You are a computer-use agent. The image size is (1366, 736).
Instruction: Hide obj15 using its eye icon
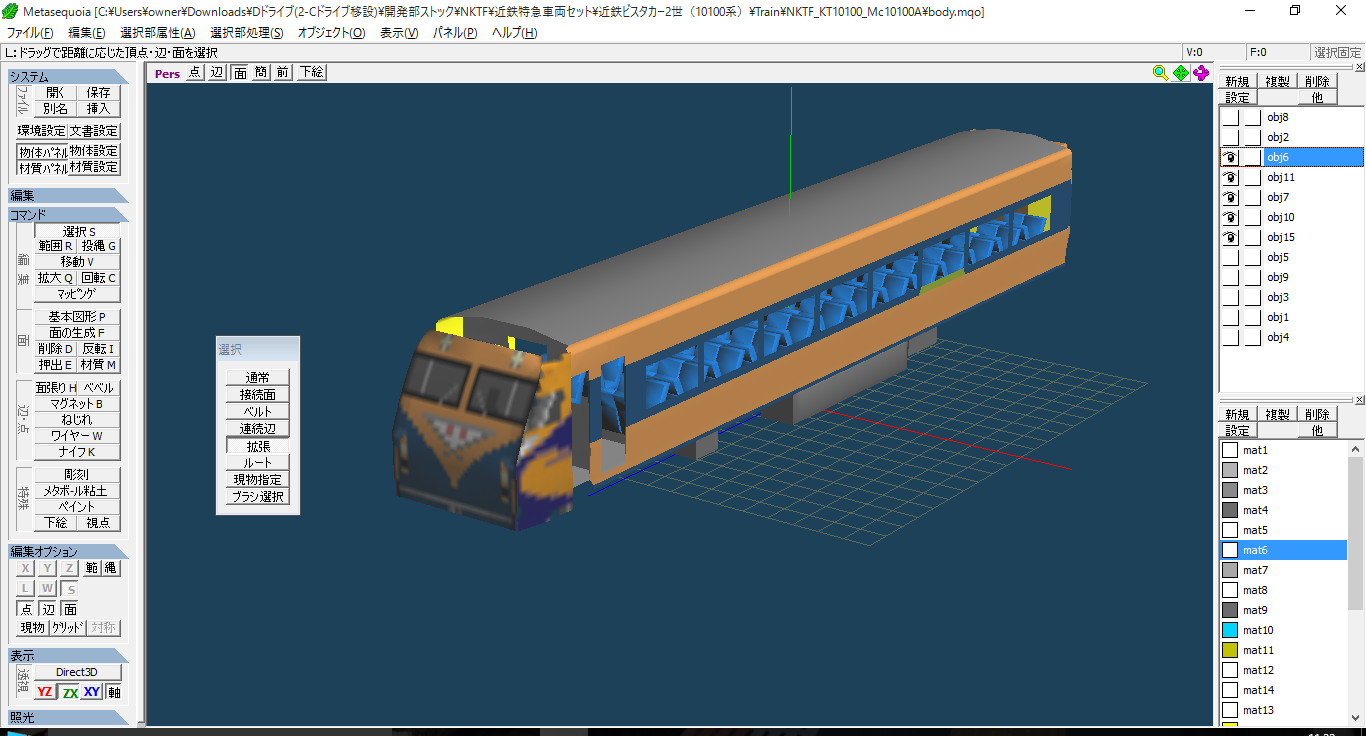[x=1230, y=237]
